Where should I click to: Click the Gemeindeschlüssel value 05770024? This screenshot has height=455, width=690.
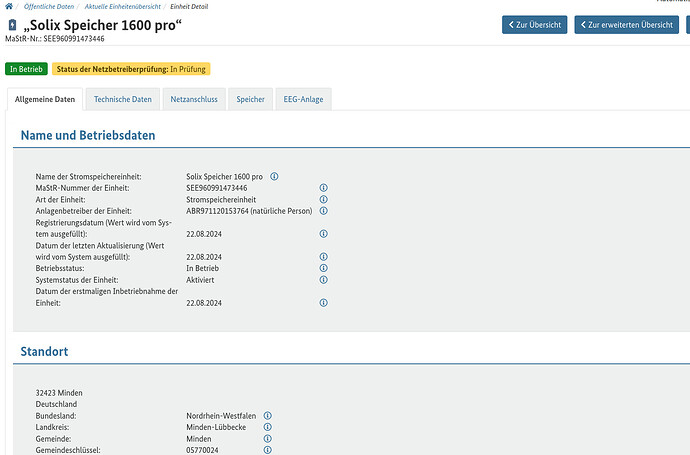pos(202,450)
